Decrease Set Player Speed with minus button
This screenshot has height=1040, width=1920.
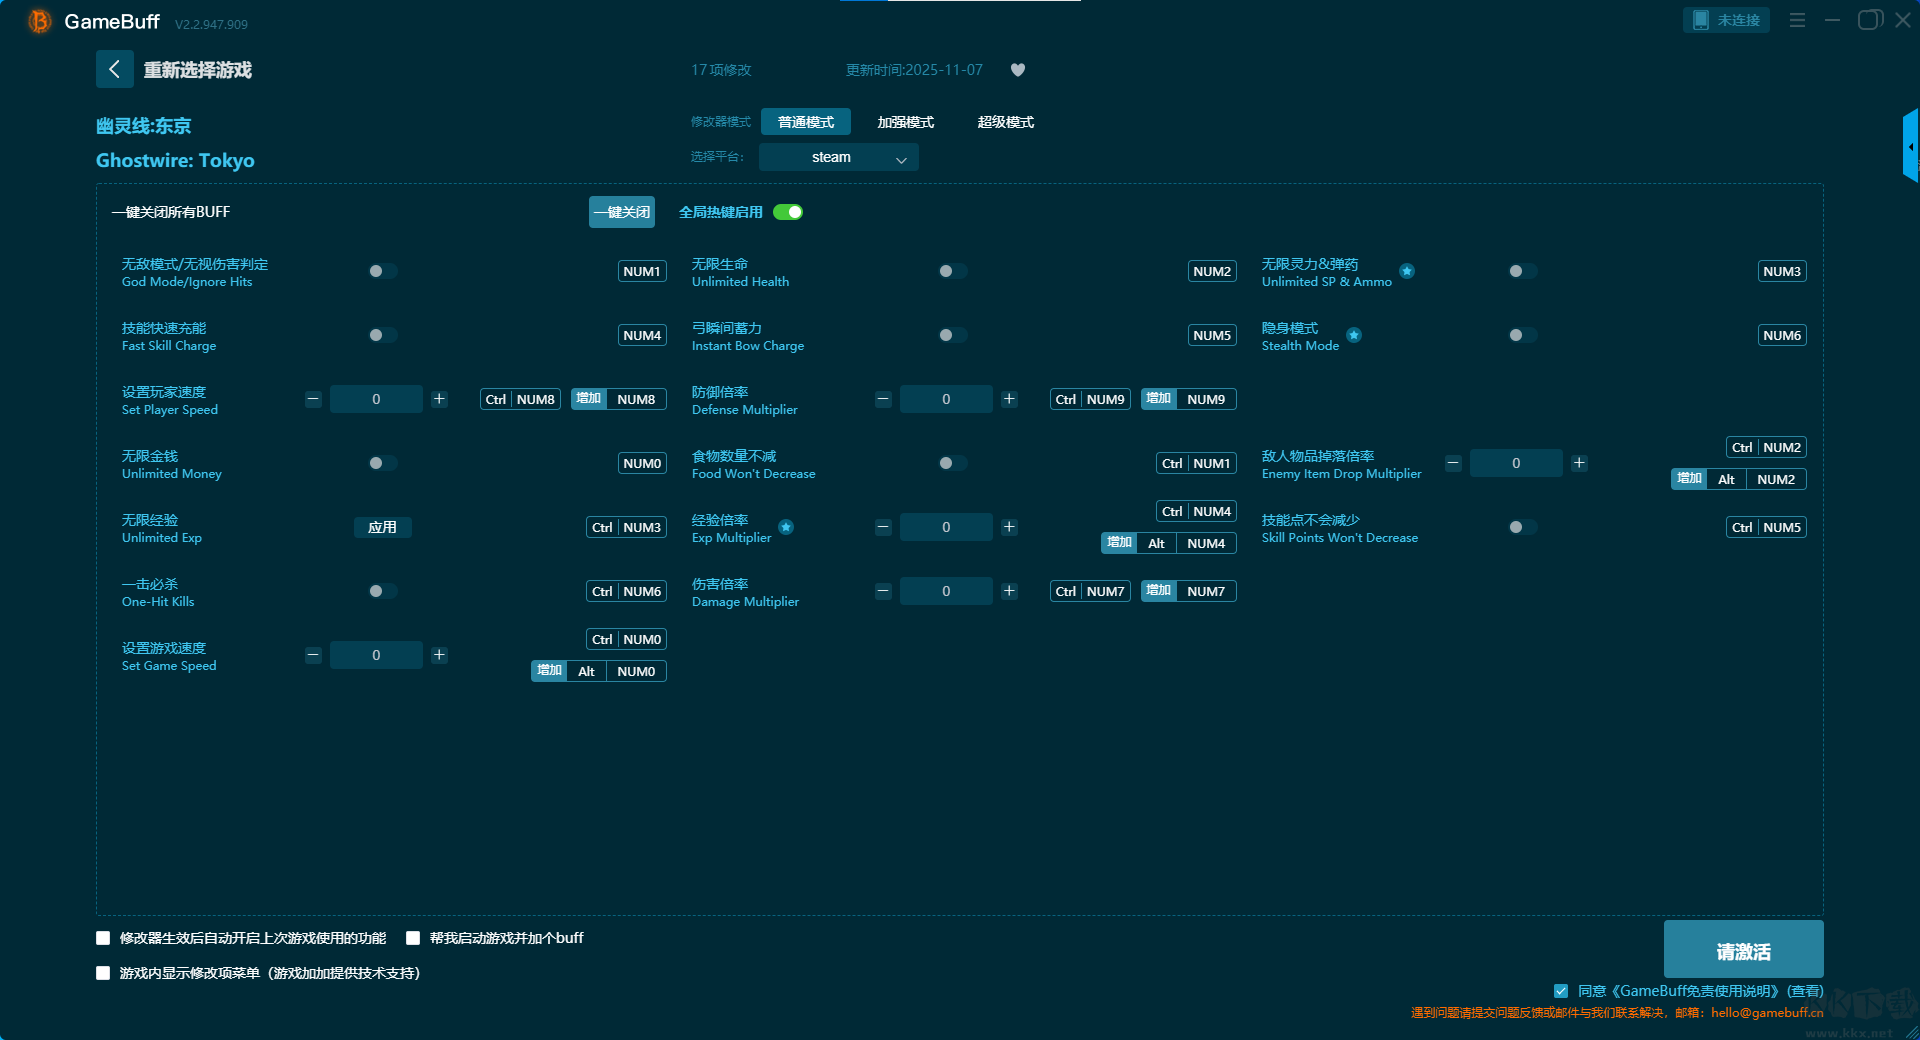click(313, 399)
